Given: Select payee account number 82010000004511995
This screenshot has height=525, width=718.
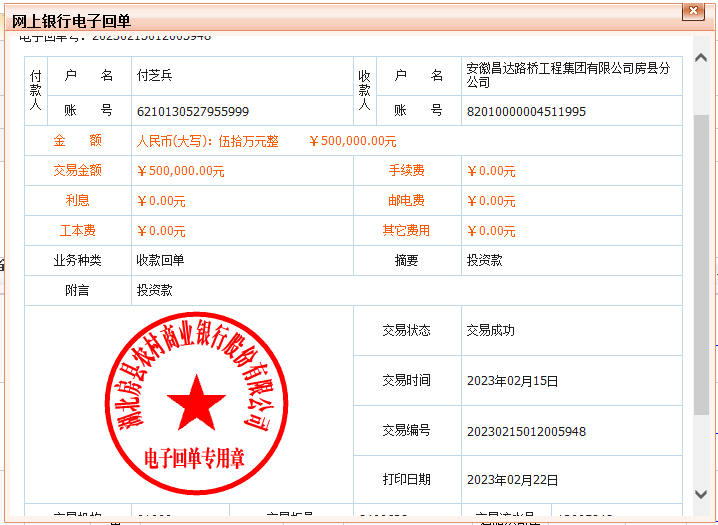Looking at the screenshot, I should pos(526,111).
